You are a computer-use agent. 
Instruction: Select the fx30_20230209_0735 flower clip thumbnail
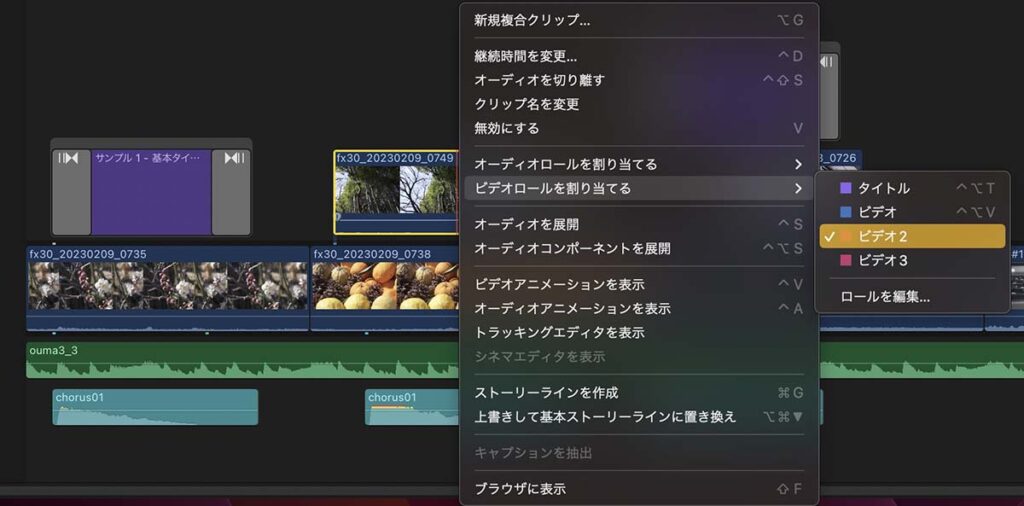pyautogui.click(x=167, y=286)
